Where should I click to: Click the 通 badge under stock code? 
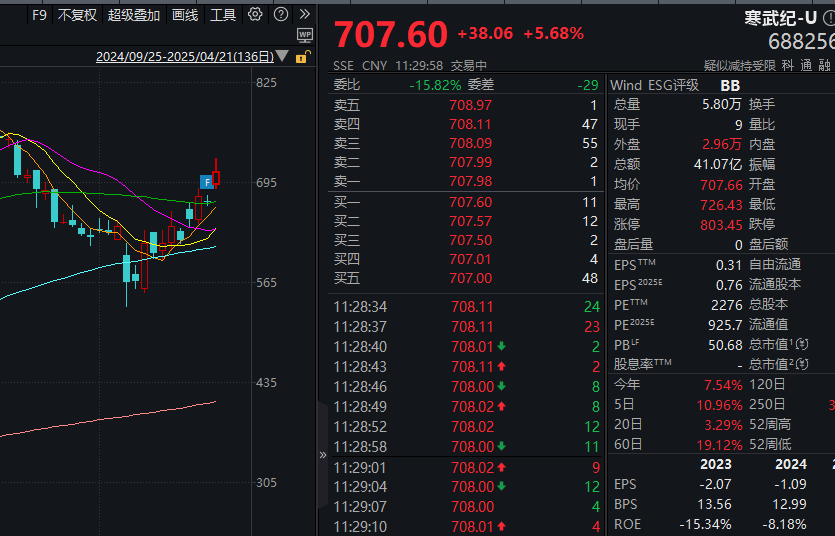tap(806, 65)
